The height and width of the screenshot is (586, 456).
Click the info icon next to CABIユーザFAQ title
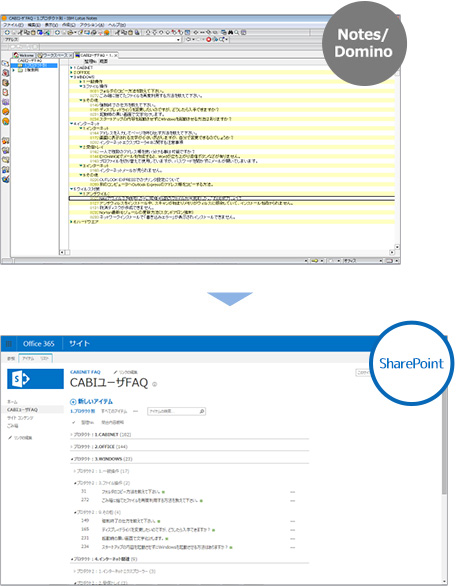155,384
